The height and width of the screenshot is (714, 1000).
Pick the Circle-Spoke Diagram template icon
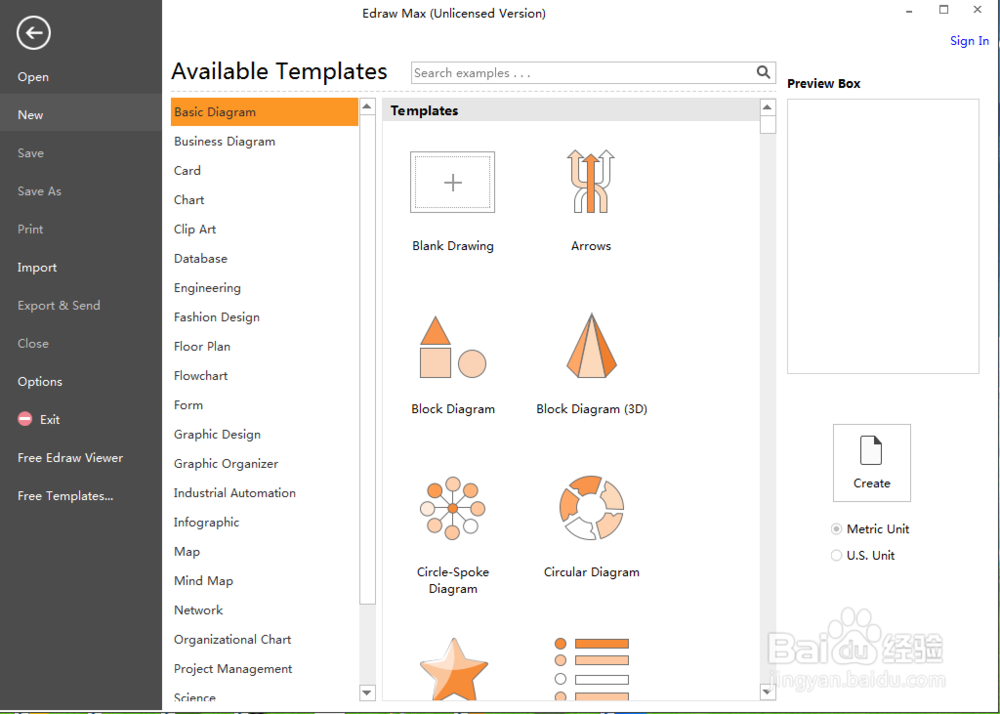[453, 508]
